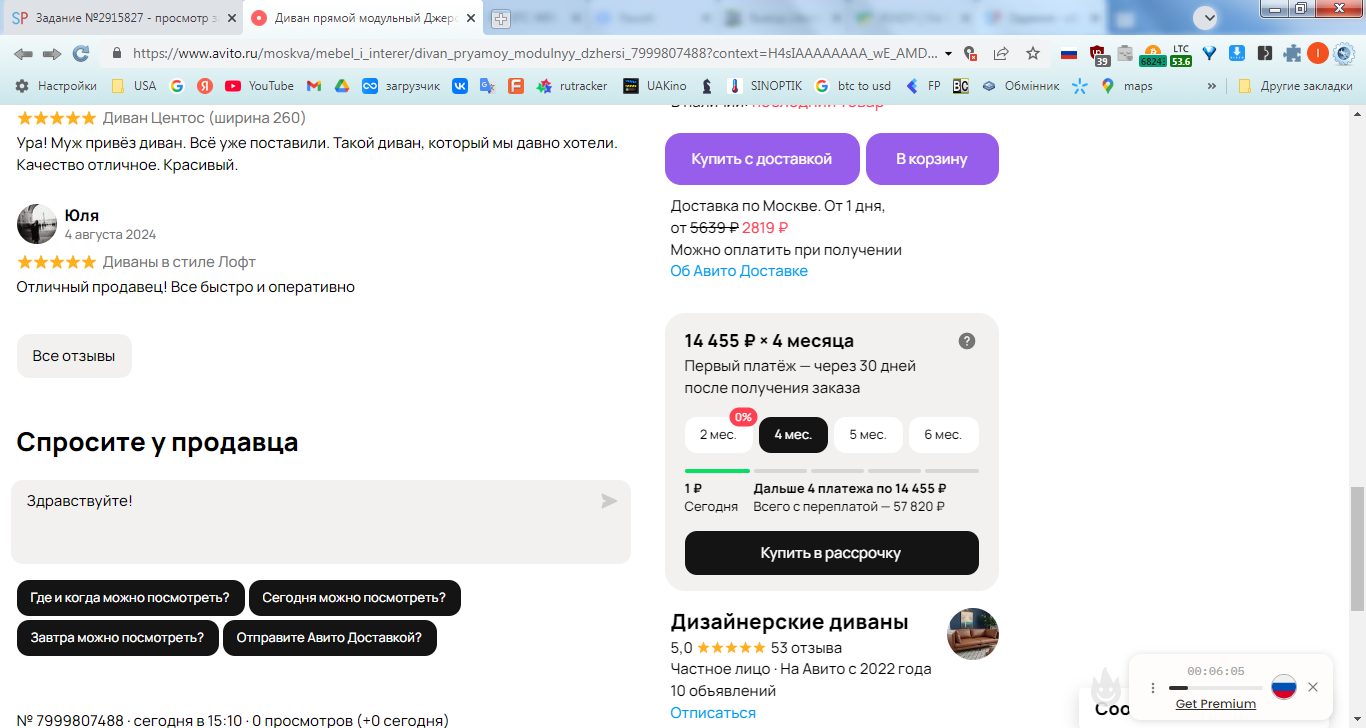Viewport: 1366px width, 728px height.
Task: Open the orange profile avatar
Action: click(x=1318, y=54)
